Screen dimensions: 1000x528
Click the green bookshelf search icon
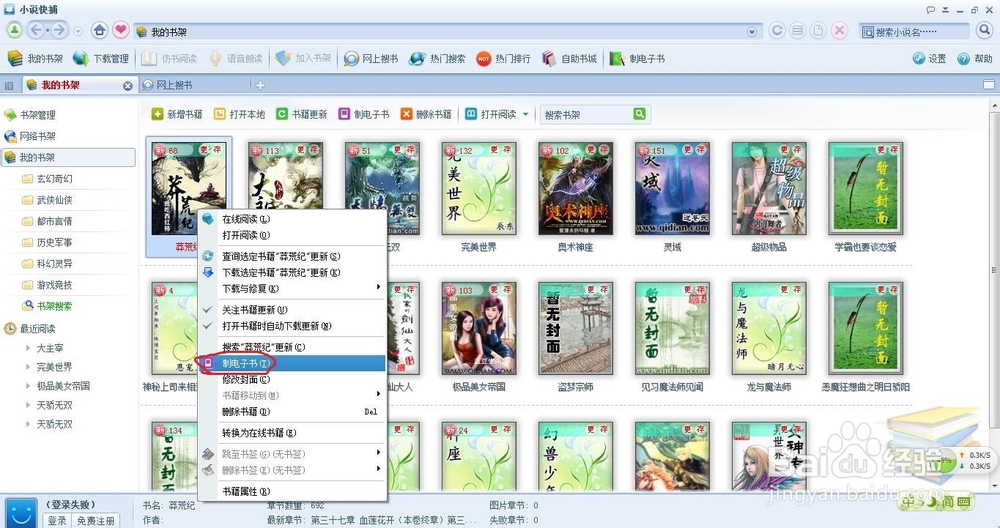pyautogui.click(x=640, y=114)
